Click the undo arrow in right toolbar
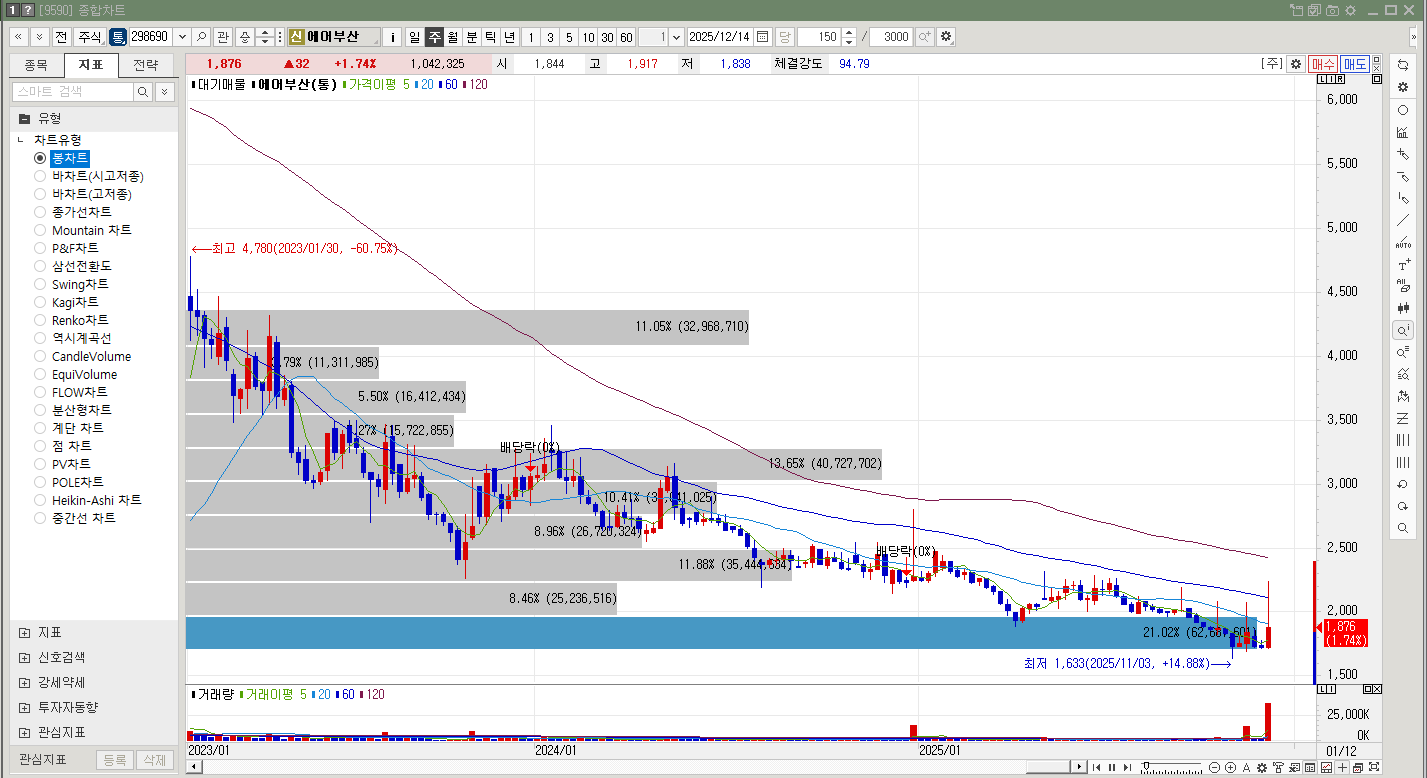 click(x=1403, y=484)
